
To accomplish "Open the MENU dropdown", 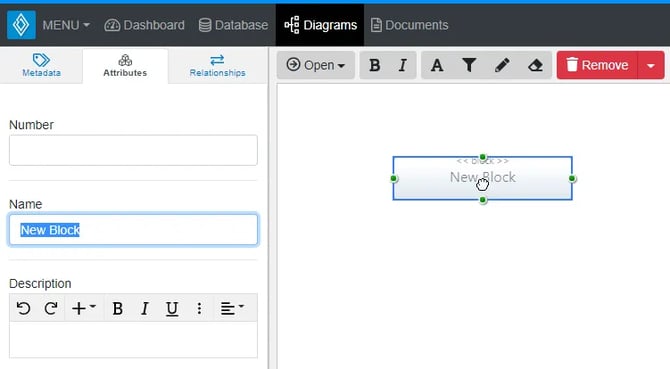I will (x=66, y=25).
